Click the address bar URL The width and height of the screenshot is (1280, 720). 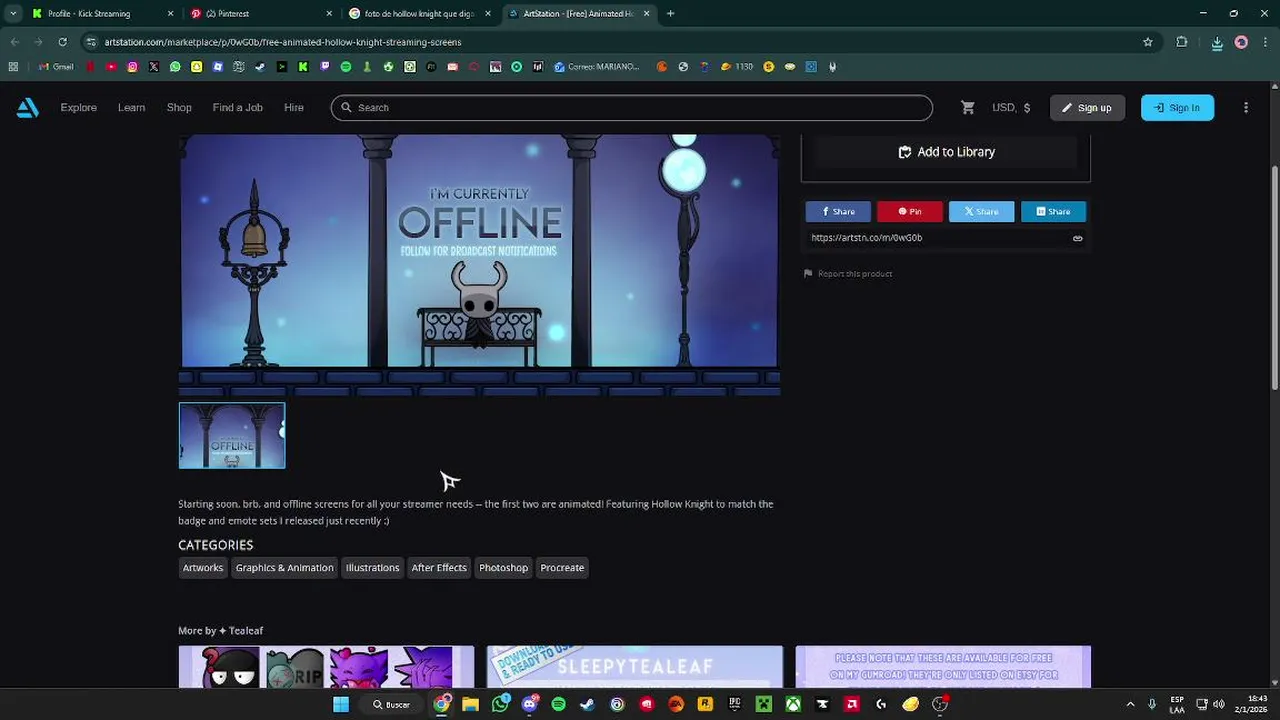pos(283,42)
